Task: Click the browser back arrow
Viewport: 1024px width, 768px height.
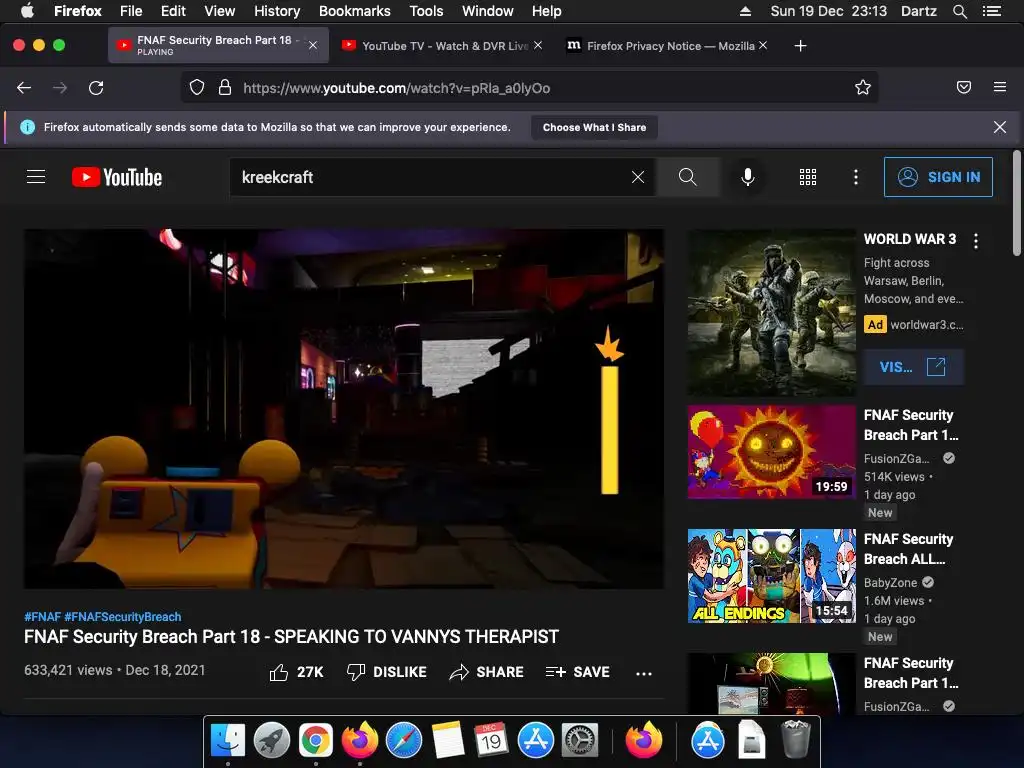Action: [x=24, y=88]
